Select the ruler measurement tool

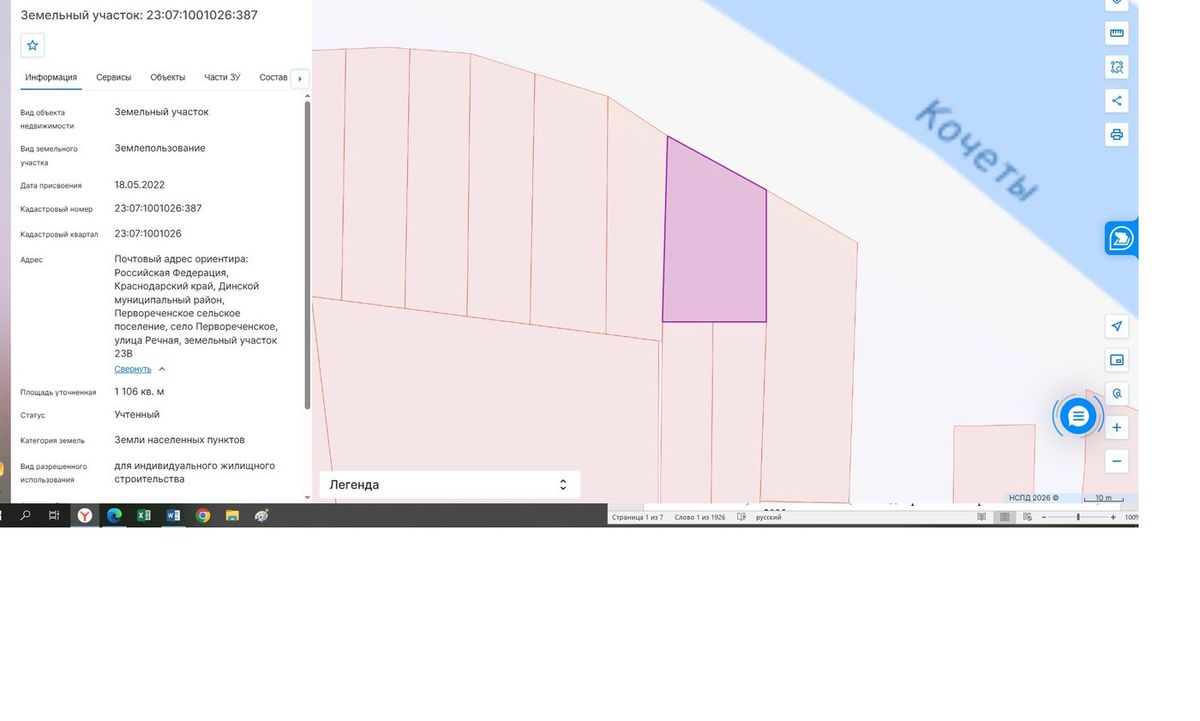pyautogui.click(x=1117, y=33)
